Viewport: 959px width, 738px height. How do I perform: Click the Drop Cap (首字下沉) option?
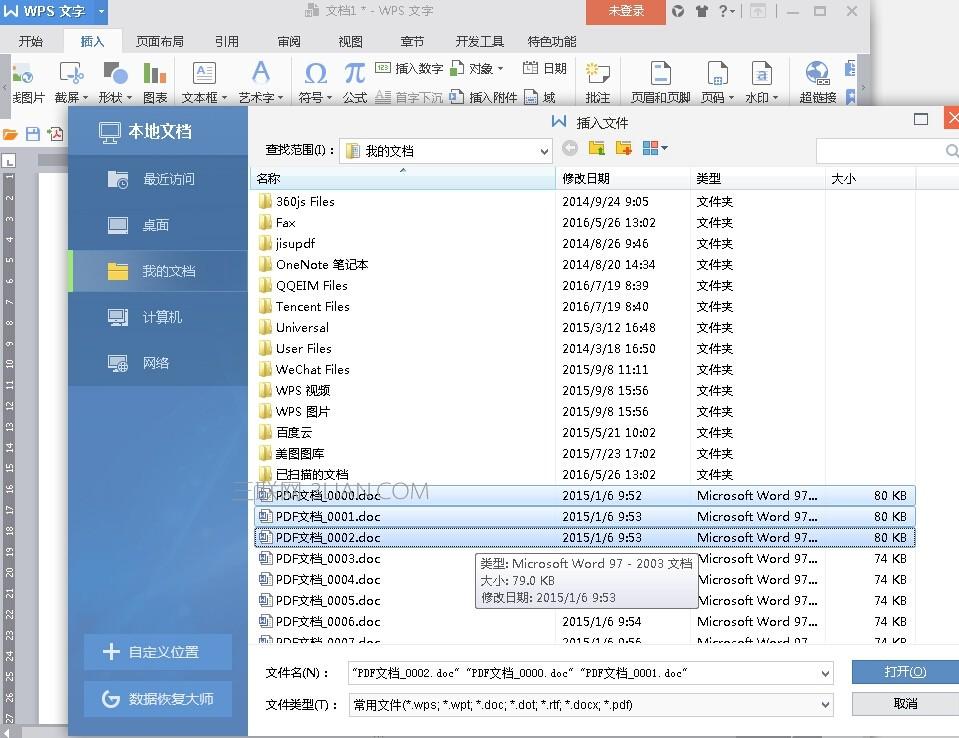(409, 97)
